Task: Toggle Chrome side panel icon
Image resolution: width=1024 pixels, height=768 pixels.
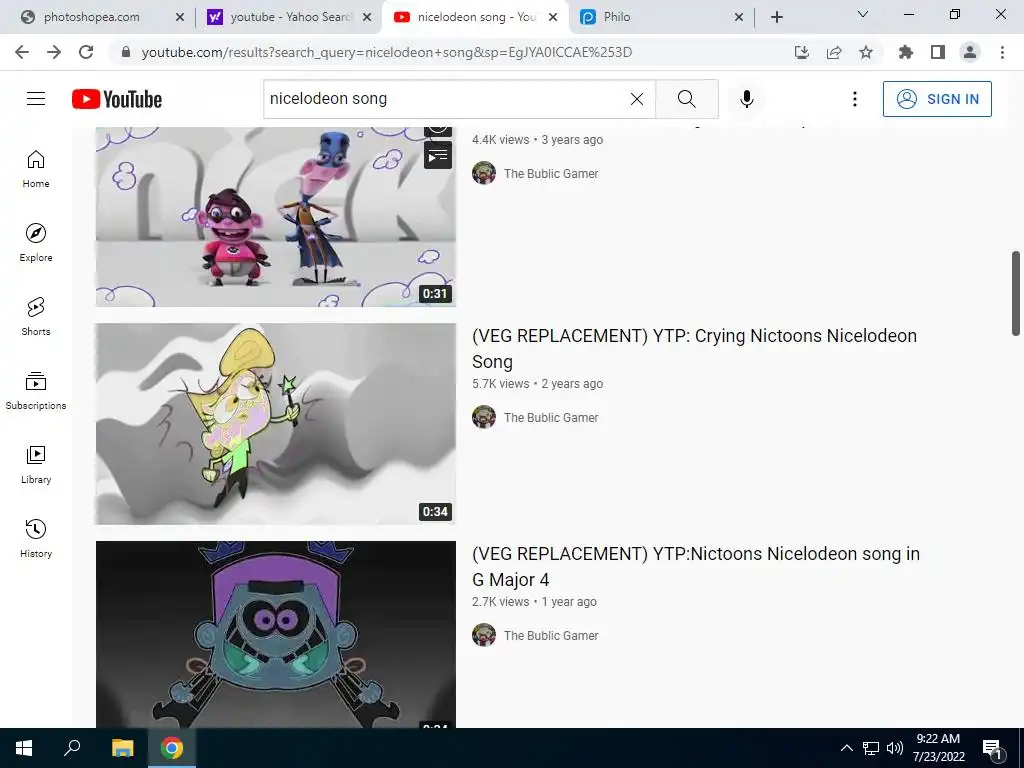Action: click(938, 52)
